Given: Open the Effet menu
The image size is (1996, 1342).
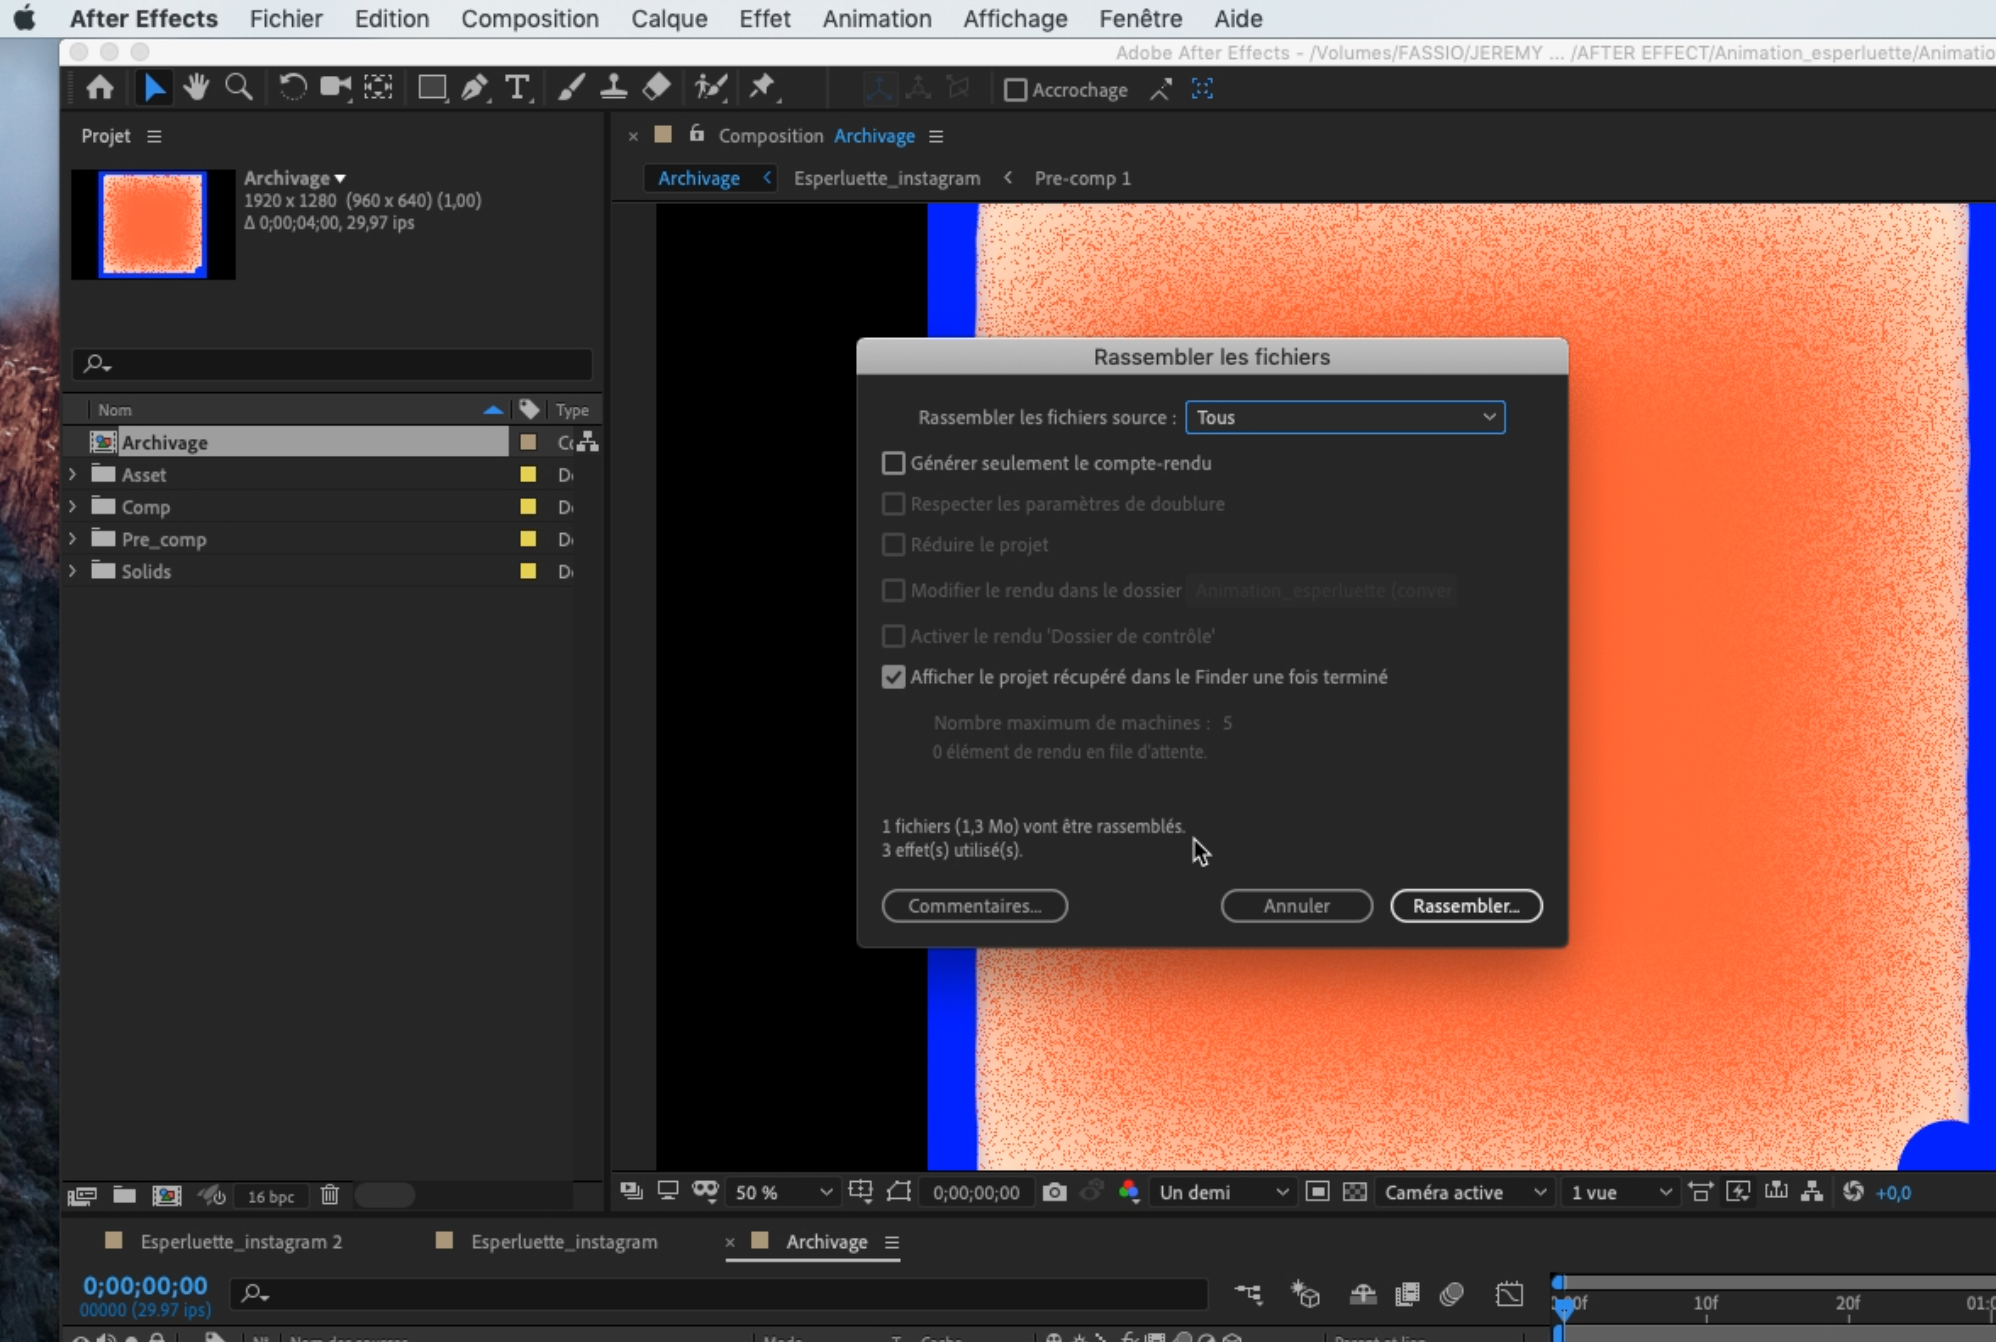Looking at the screenshot, I should click(x=764, y=18).
